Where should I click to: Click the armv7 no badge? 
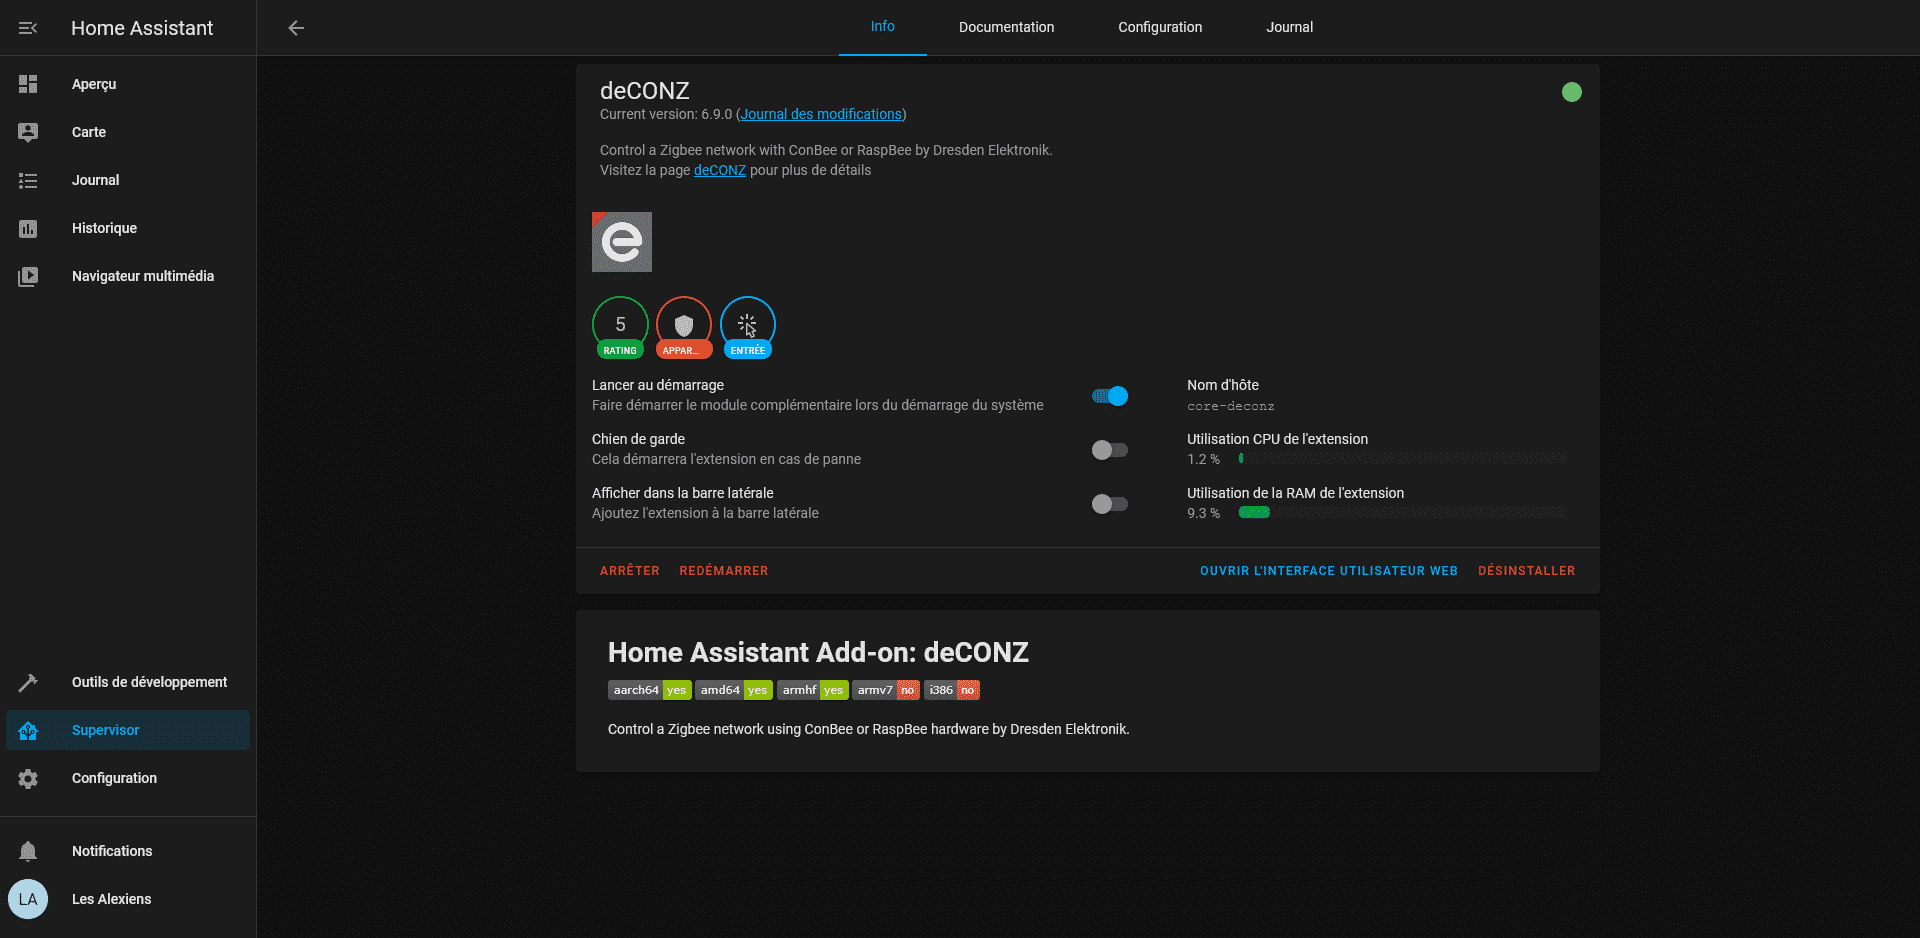886,690
